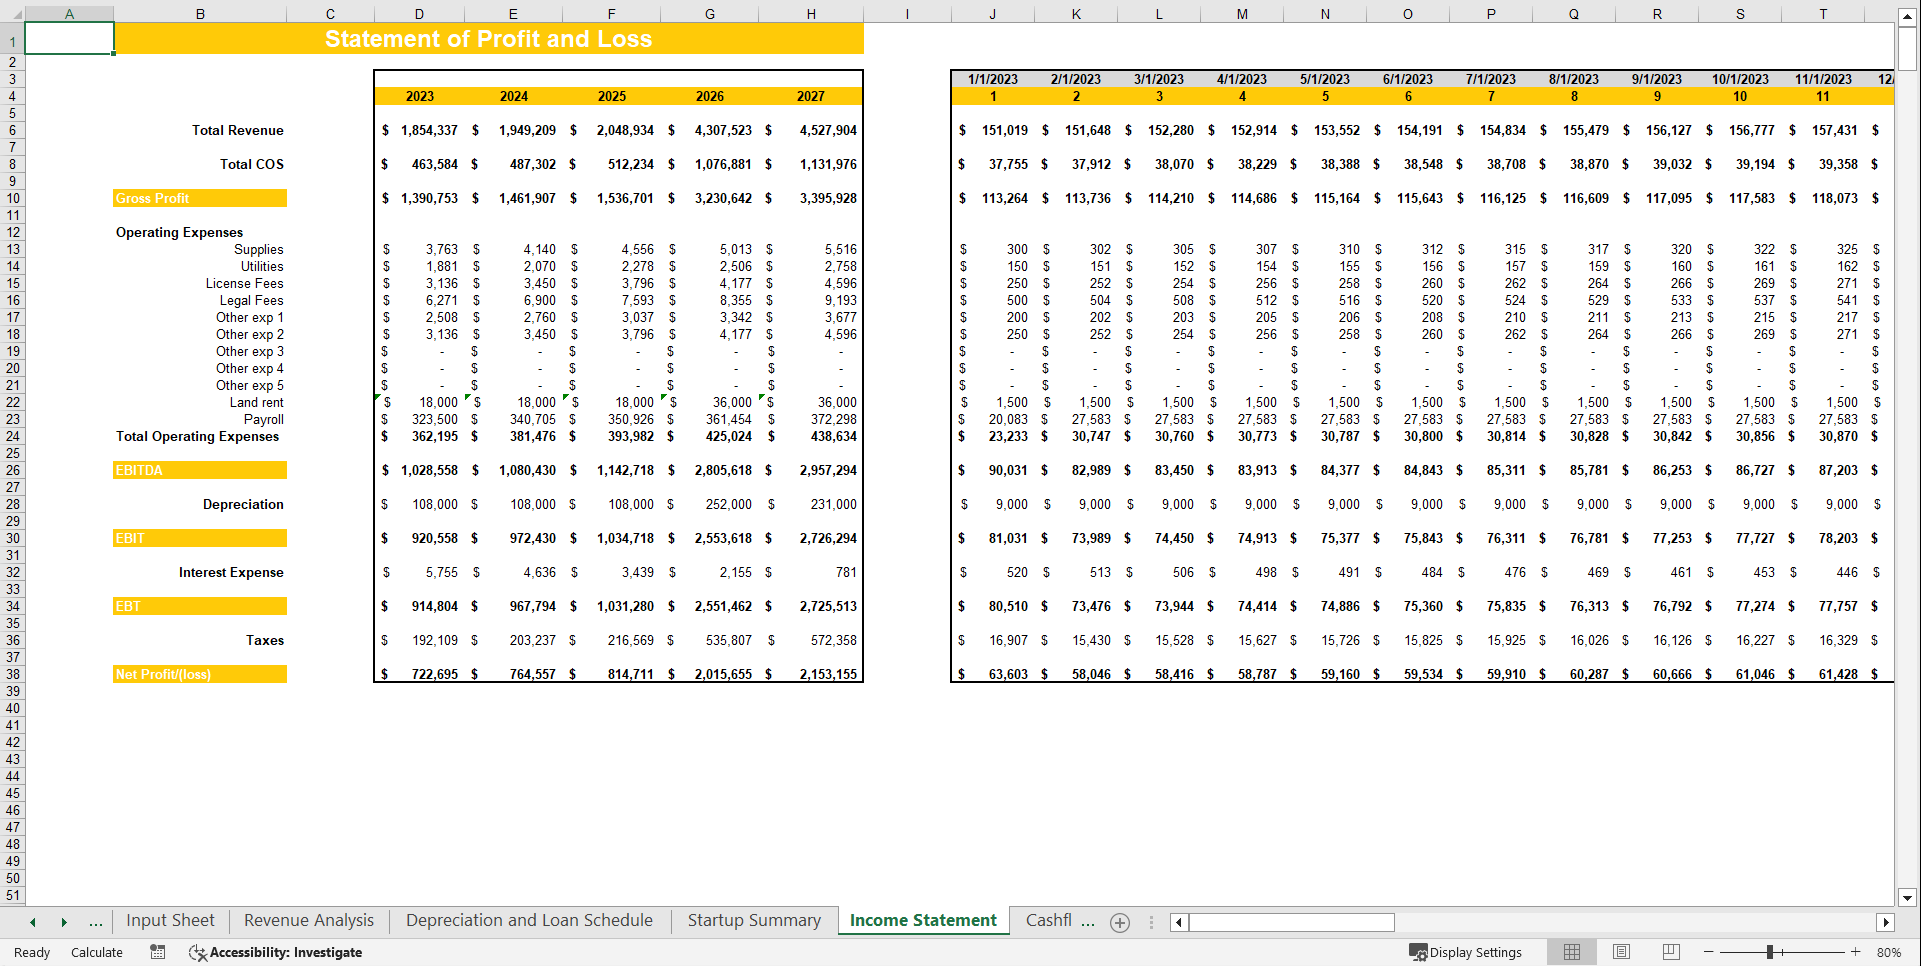The image size is (1921, 966).
Task: Click Calculate in the status bar
Action: (96, 952)
